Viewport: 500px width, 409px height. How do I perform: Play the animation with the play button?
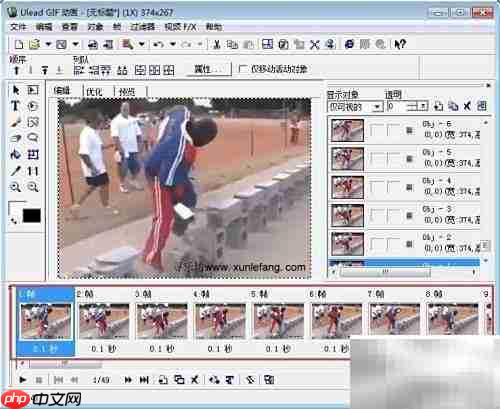click(x=23, y=379)
